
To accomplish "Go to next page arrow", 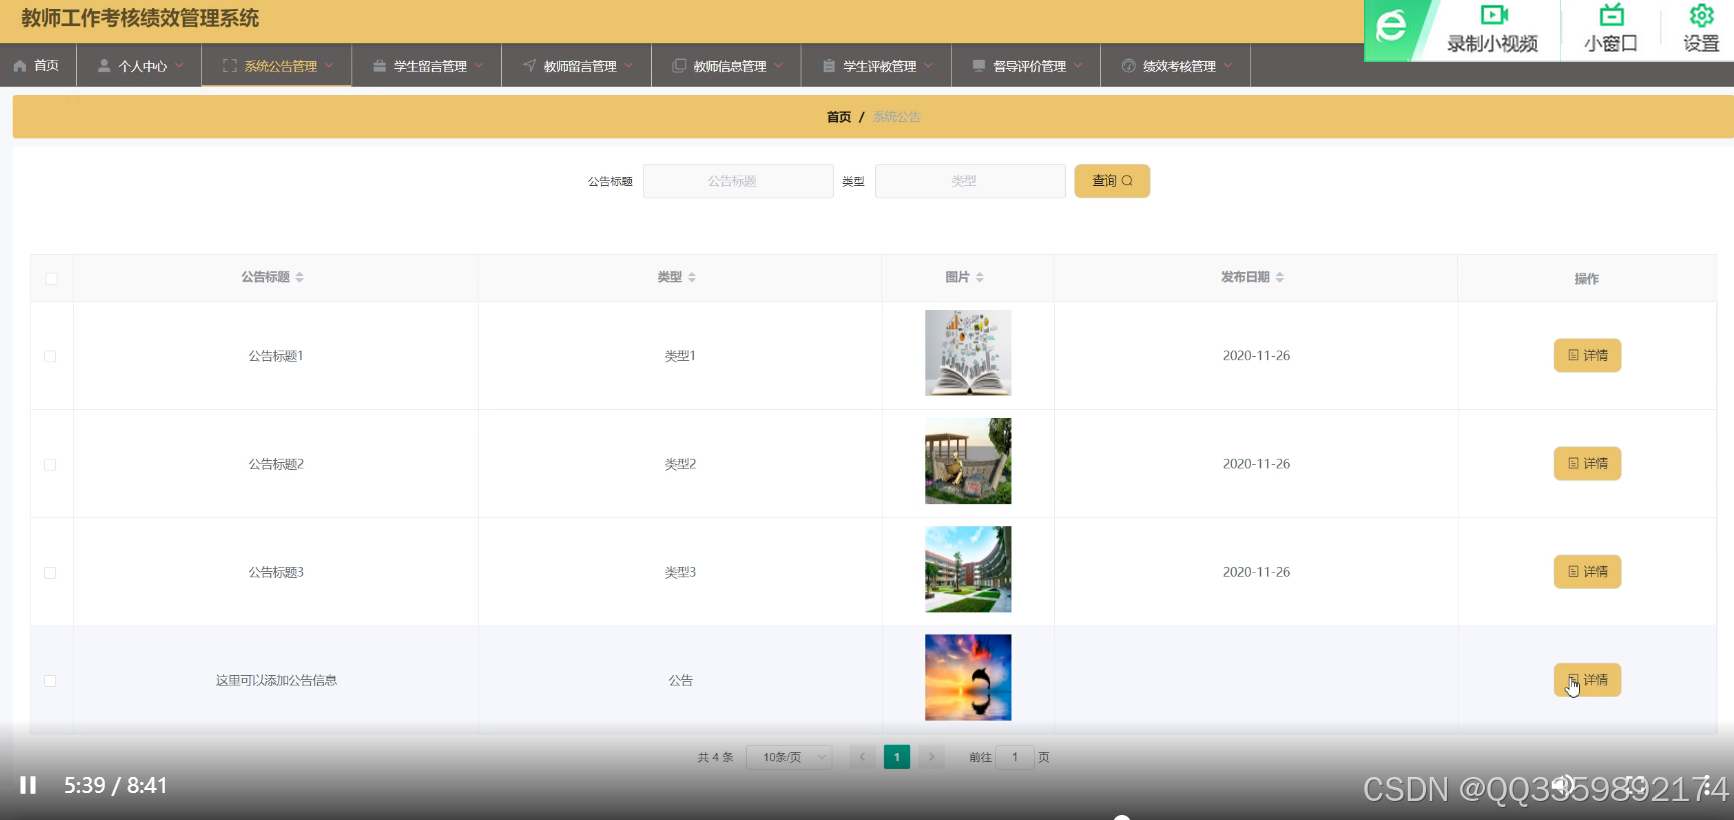I will [931, 757].
